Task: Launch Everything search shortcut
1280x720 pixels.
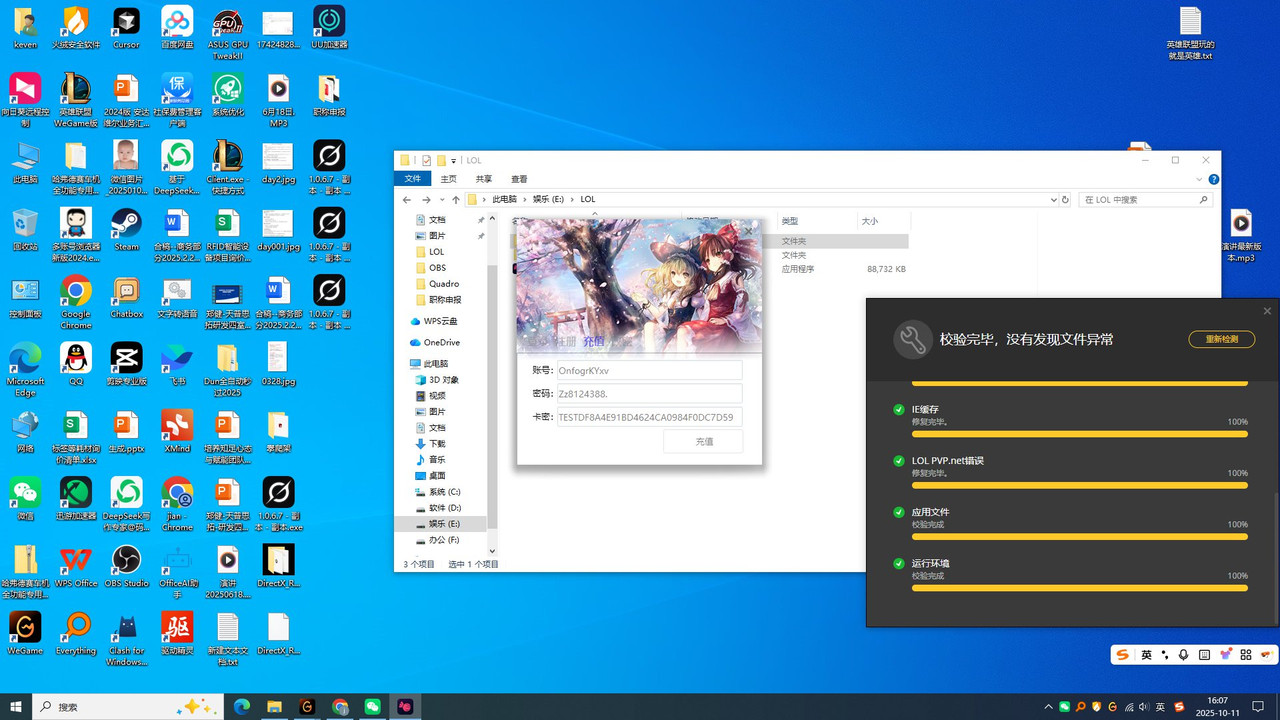Action: 76,633
